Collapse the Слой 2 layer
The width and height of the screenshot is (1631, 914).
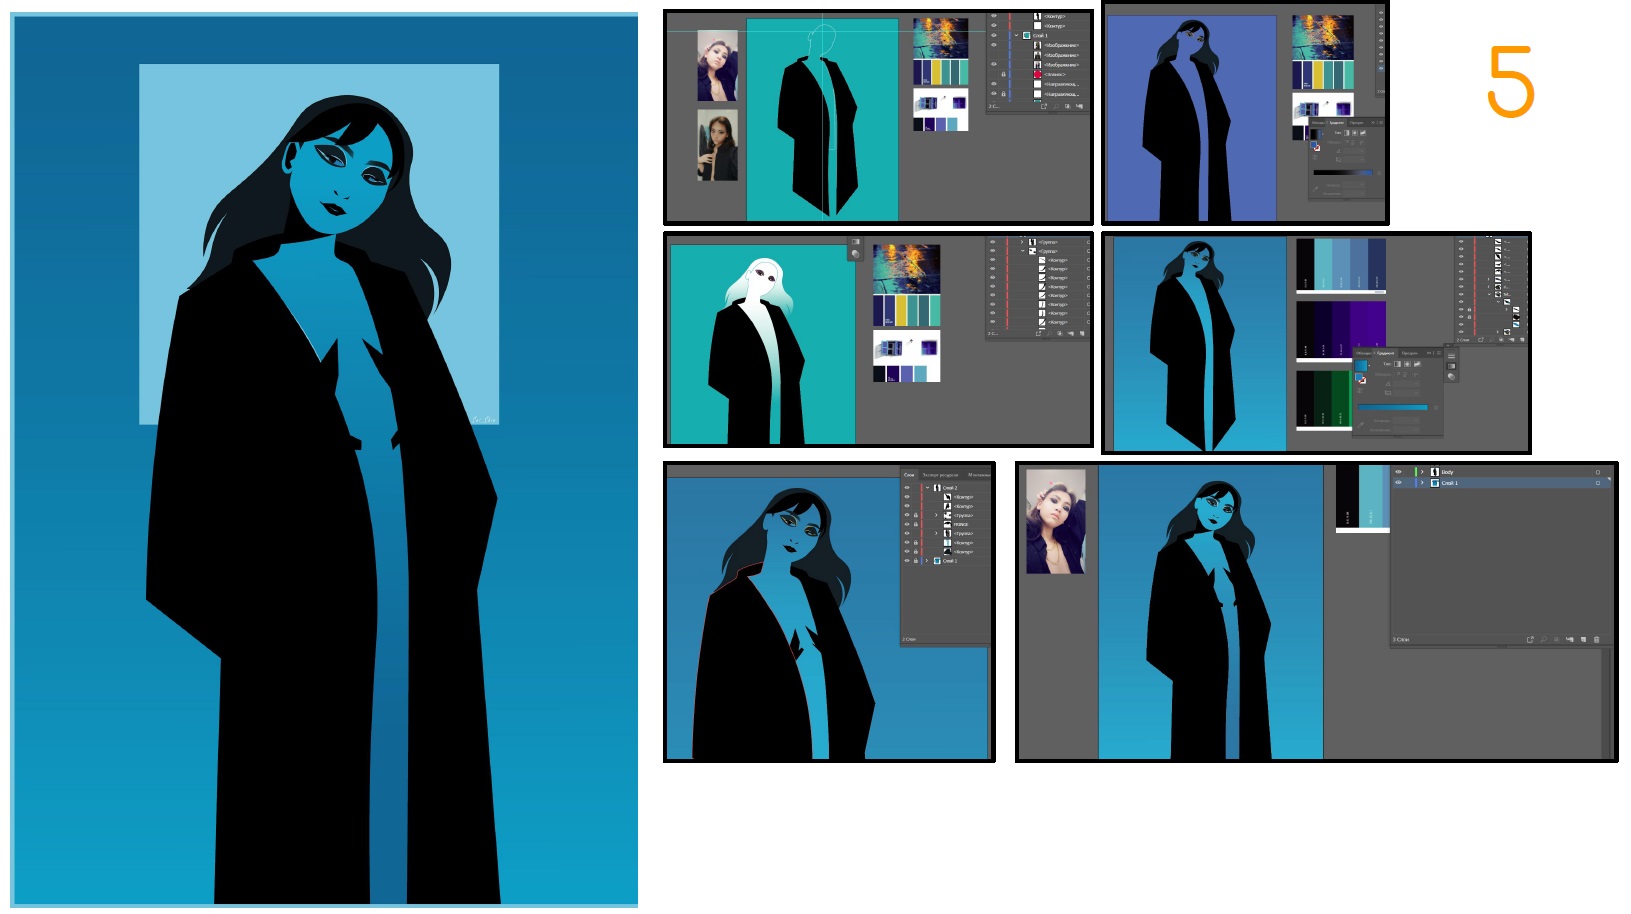tap(927, 488)
